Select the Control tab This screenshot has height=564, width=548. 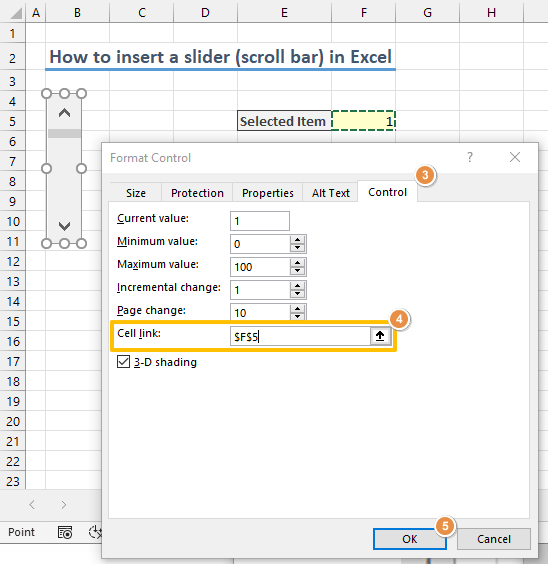click(x=387, y=192)
